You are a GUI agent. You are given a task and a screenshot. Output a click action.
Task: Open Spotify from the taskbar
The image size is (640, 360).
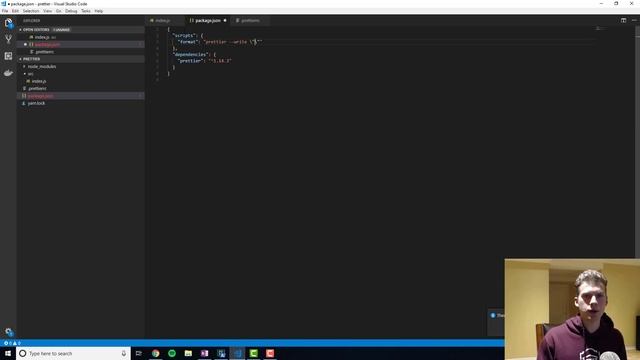click(x=172, y=353)
